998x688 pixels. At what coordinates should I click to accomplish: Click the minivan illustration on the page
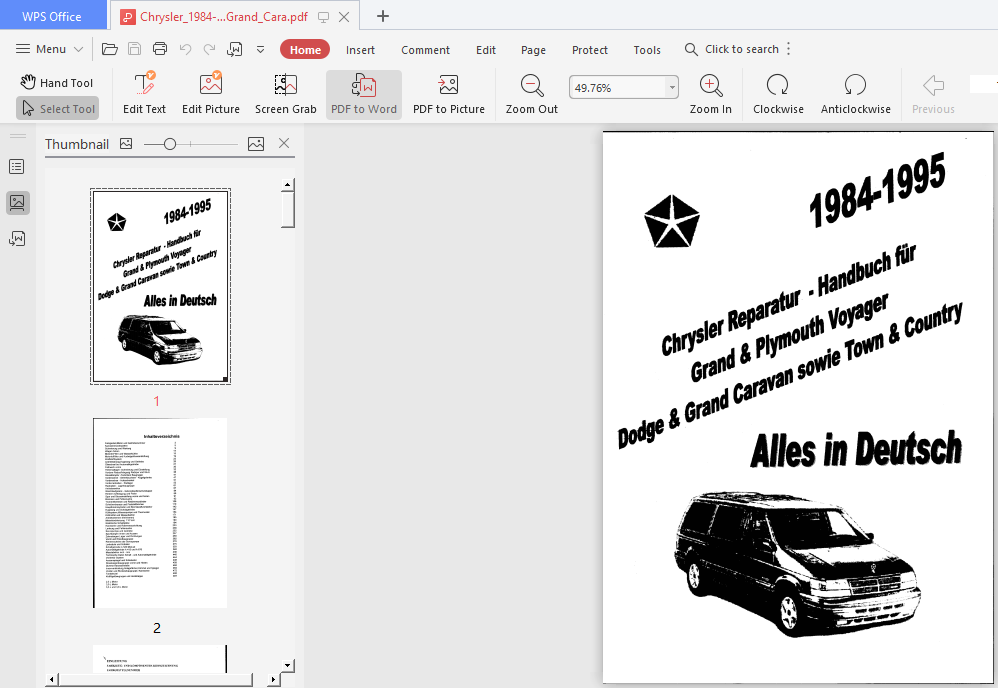[x=797, y=563]
